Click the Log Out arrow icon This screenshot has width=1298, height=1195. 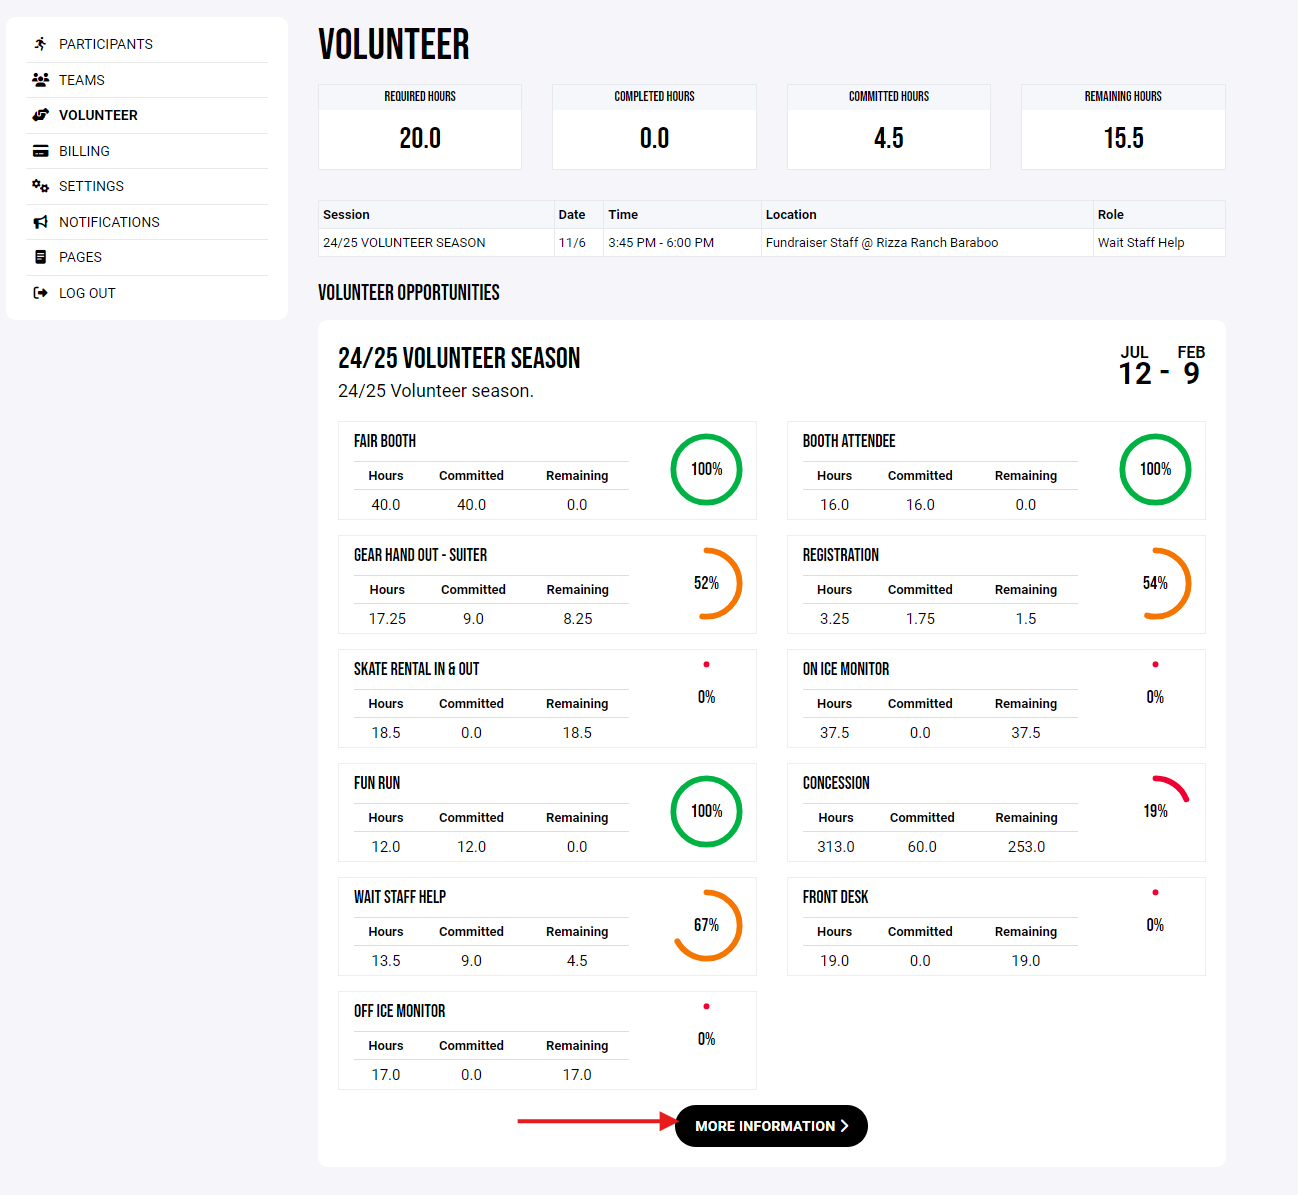click(40, 293)
